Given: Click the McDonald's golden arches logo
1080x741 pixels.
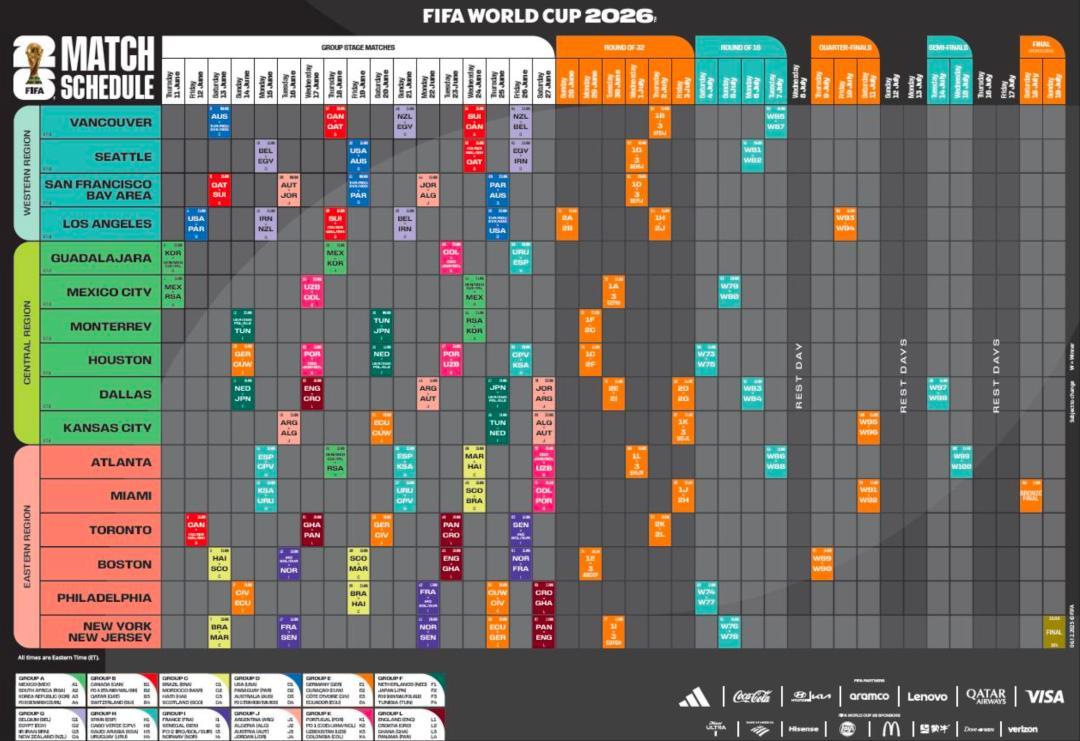Looking at the screenshot, I should [890, 729].
